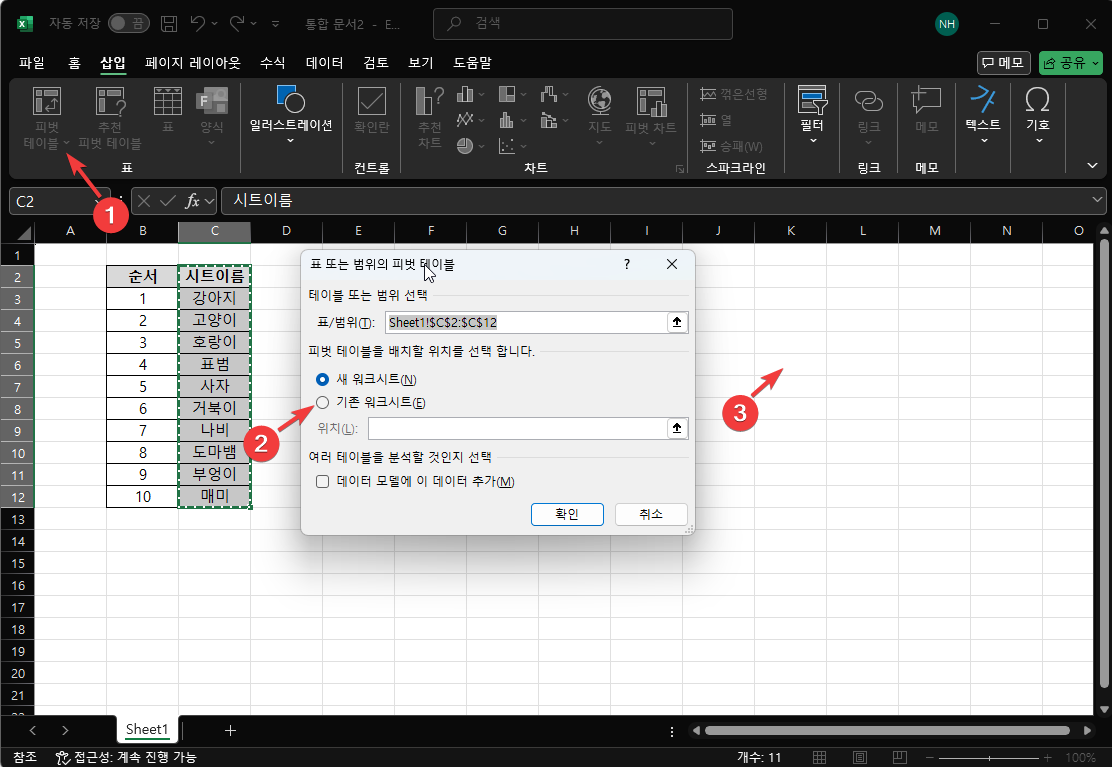Click the 공유 button
1112x767 pixels.
1069,62
